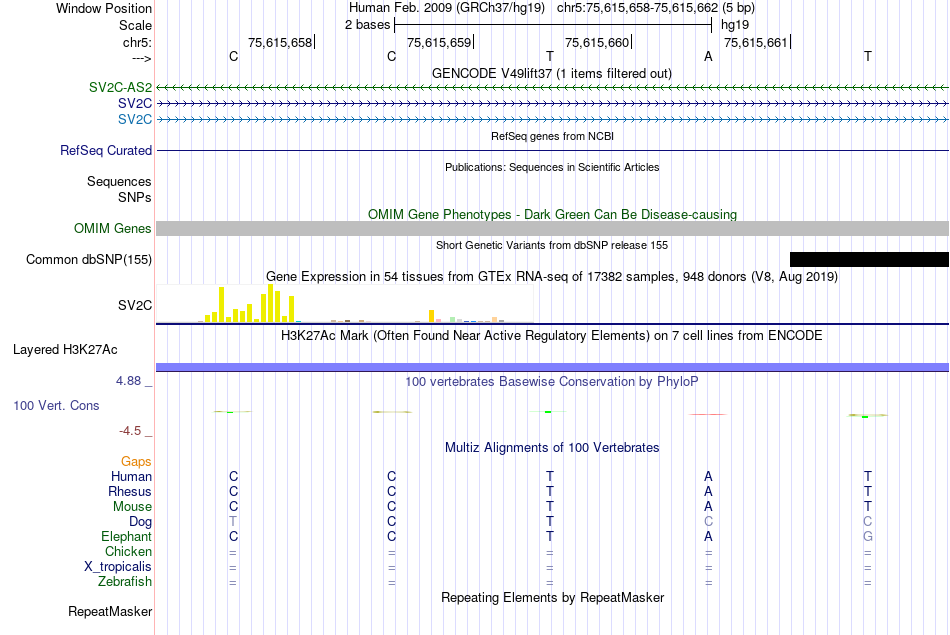Click the SNPs track label
This screenshot has height=635, width=950.
click(135, 197)
